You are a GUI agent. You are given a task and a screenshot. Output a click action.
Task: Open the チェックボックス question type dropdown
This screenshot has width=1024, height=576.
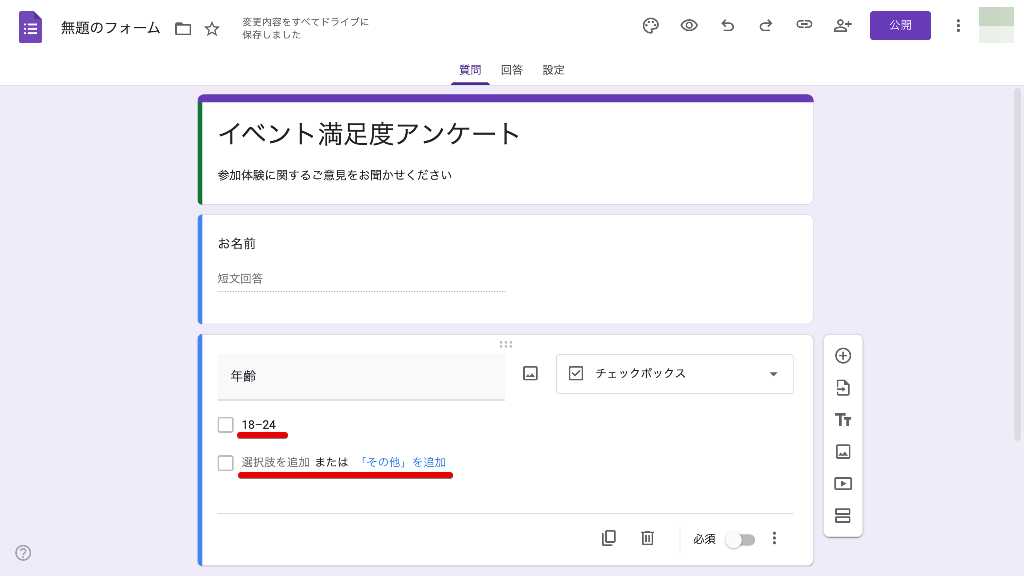(x=675, y=374)
